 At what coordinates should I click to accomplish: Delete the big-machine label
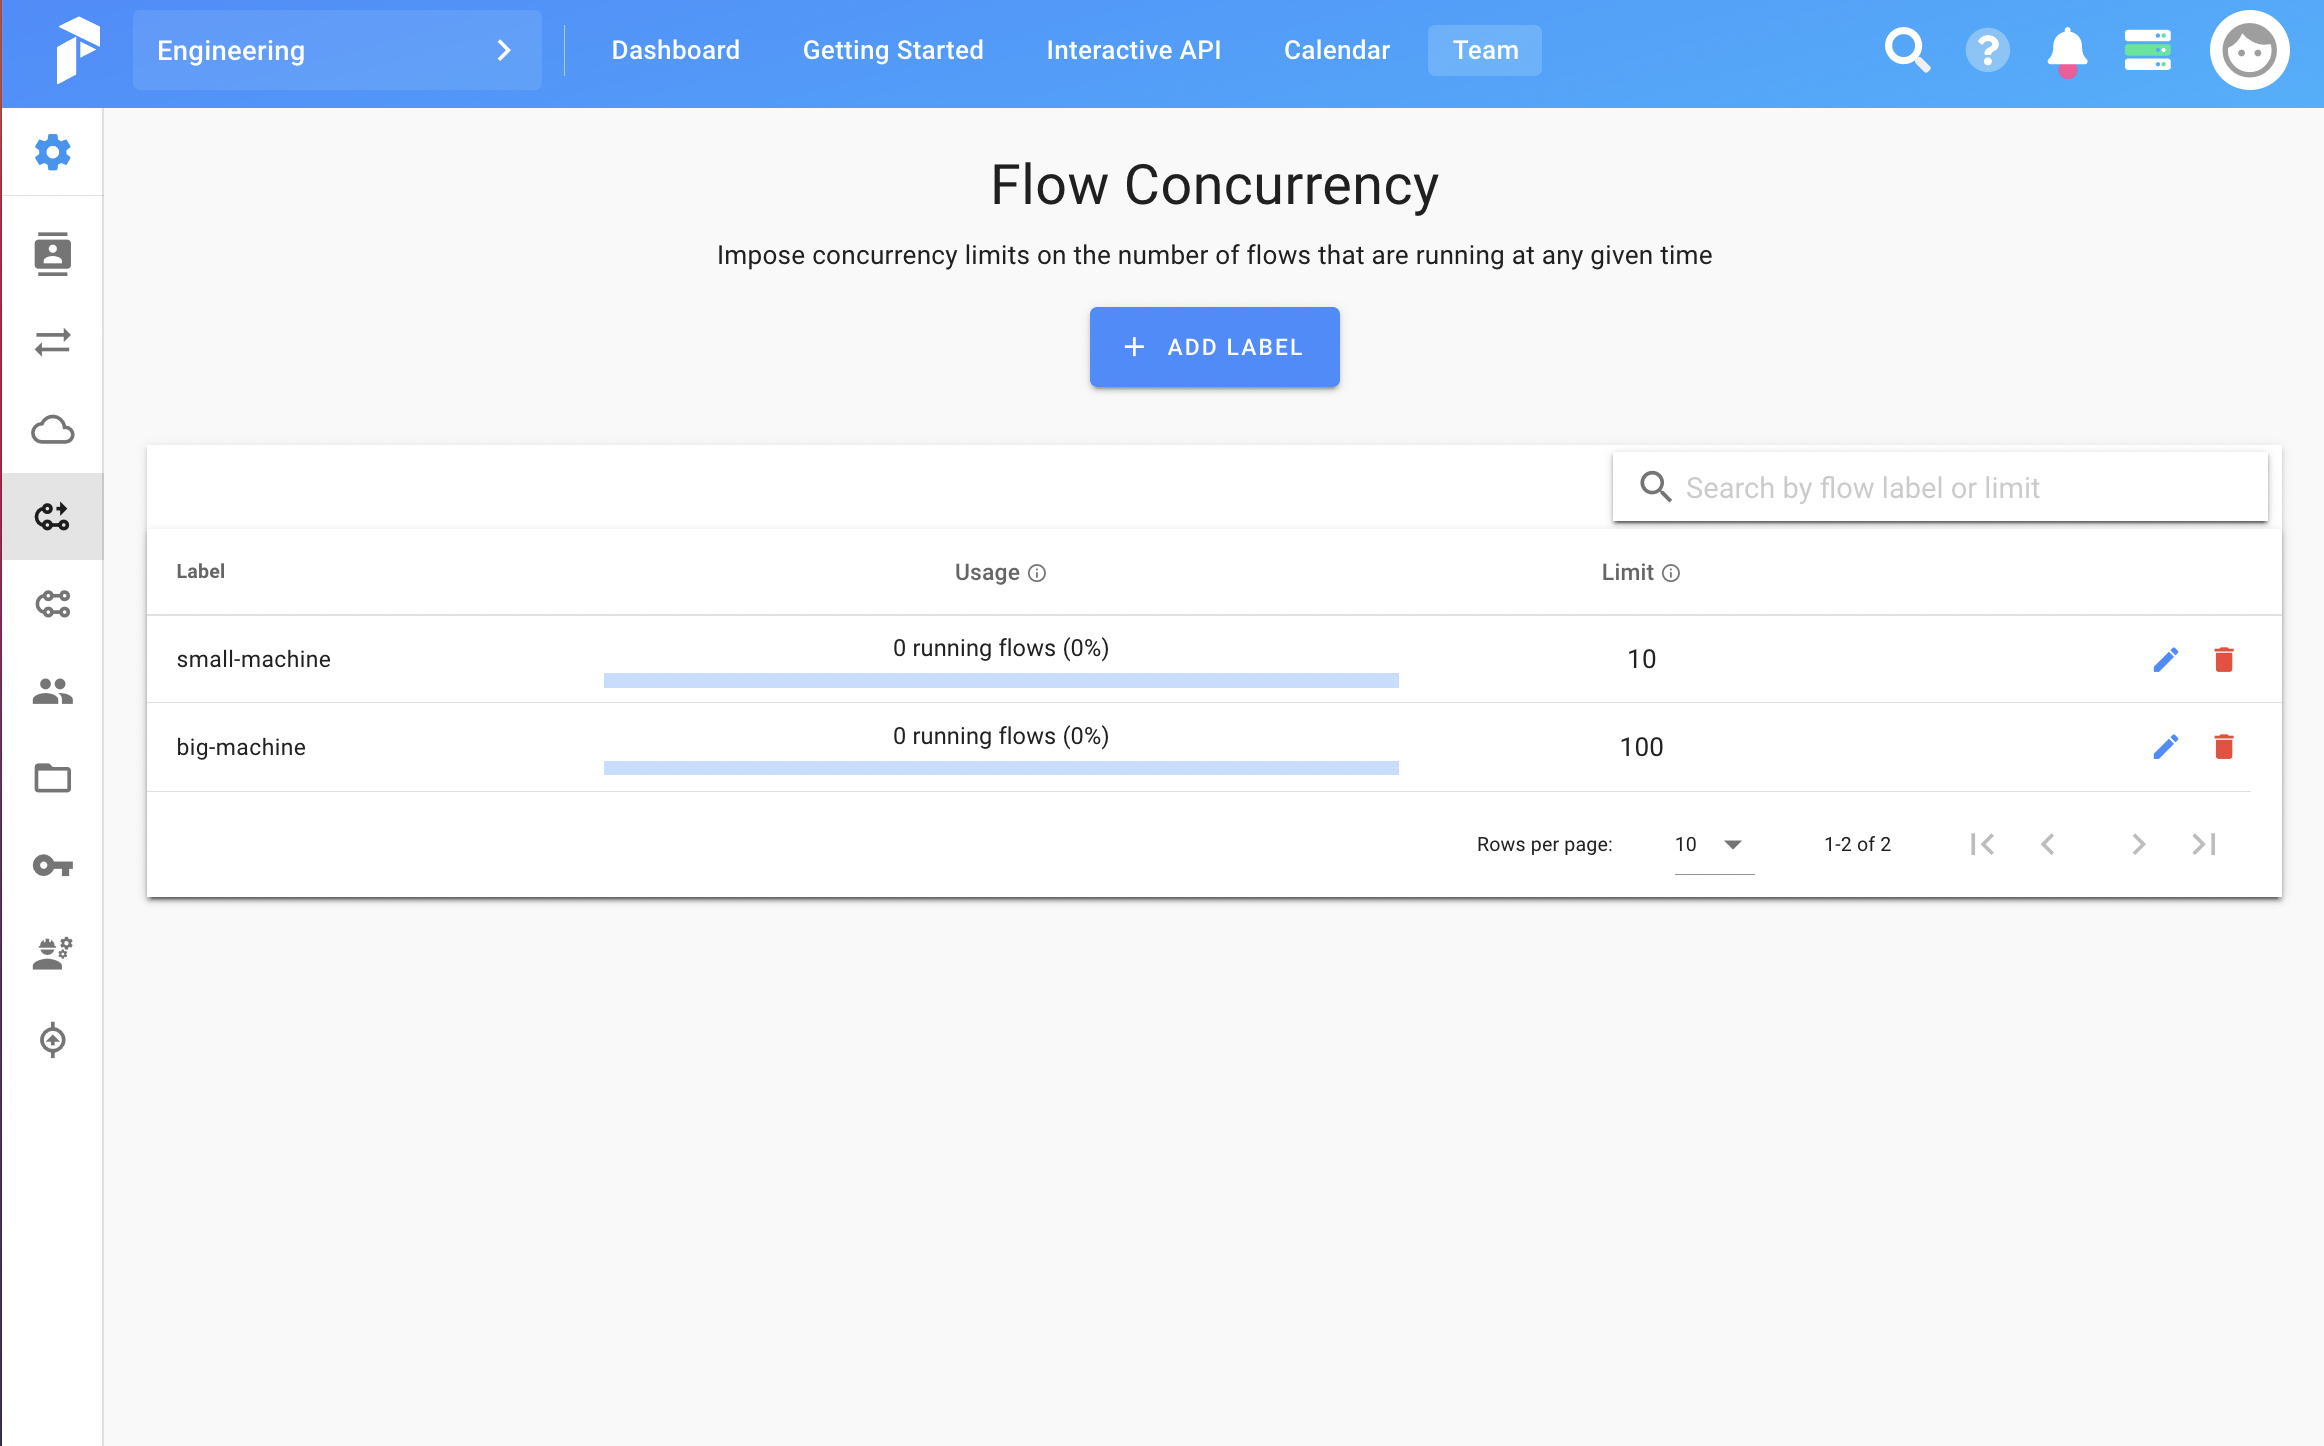pyautogui.click(x=2223, y=747)
